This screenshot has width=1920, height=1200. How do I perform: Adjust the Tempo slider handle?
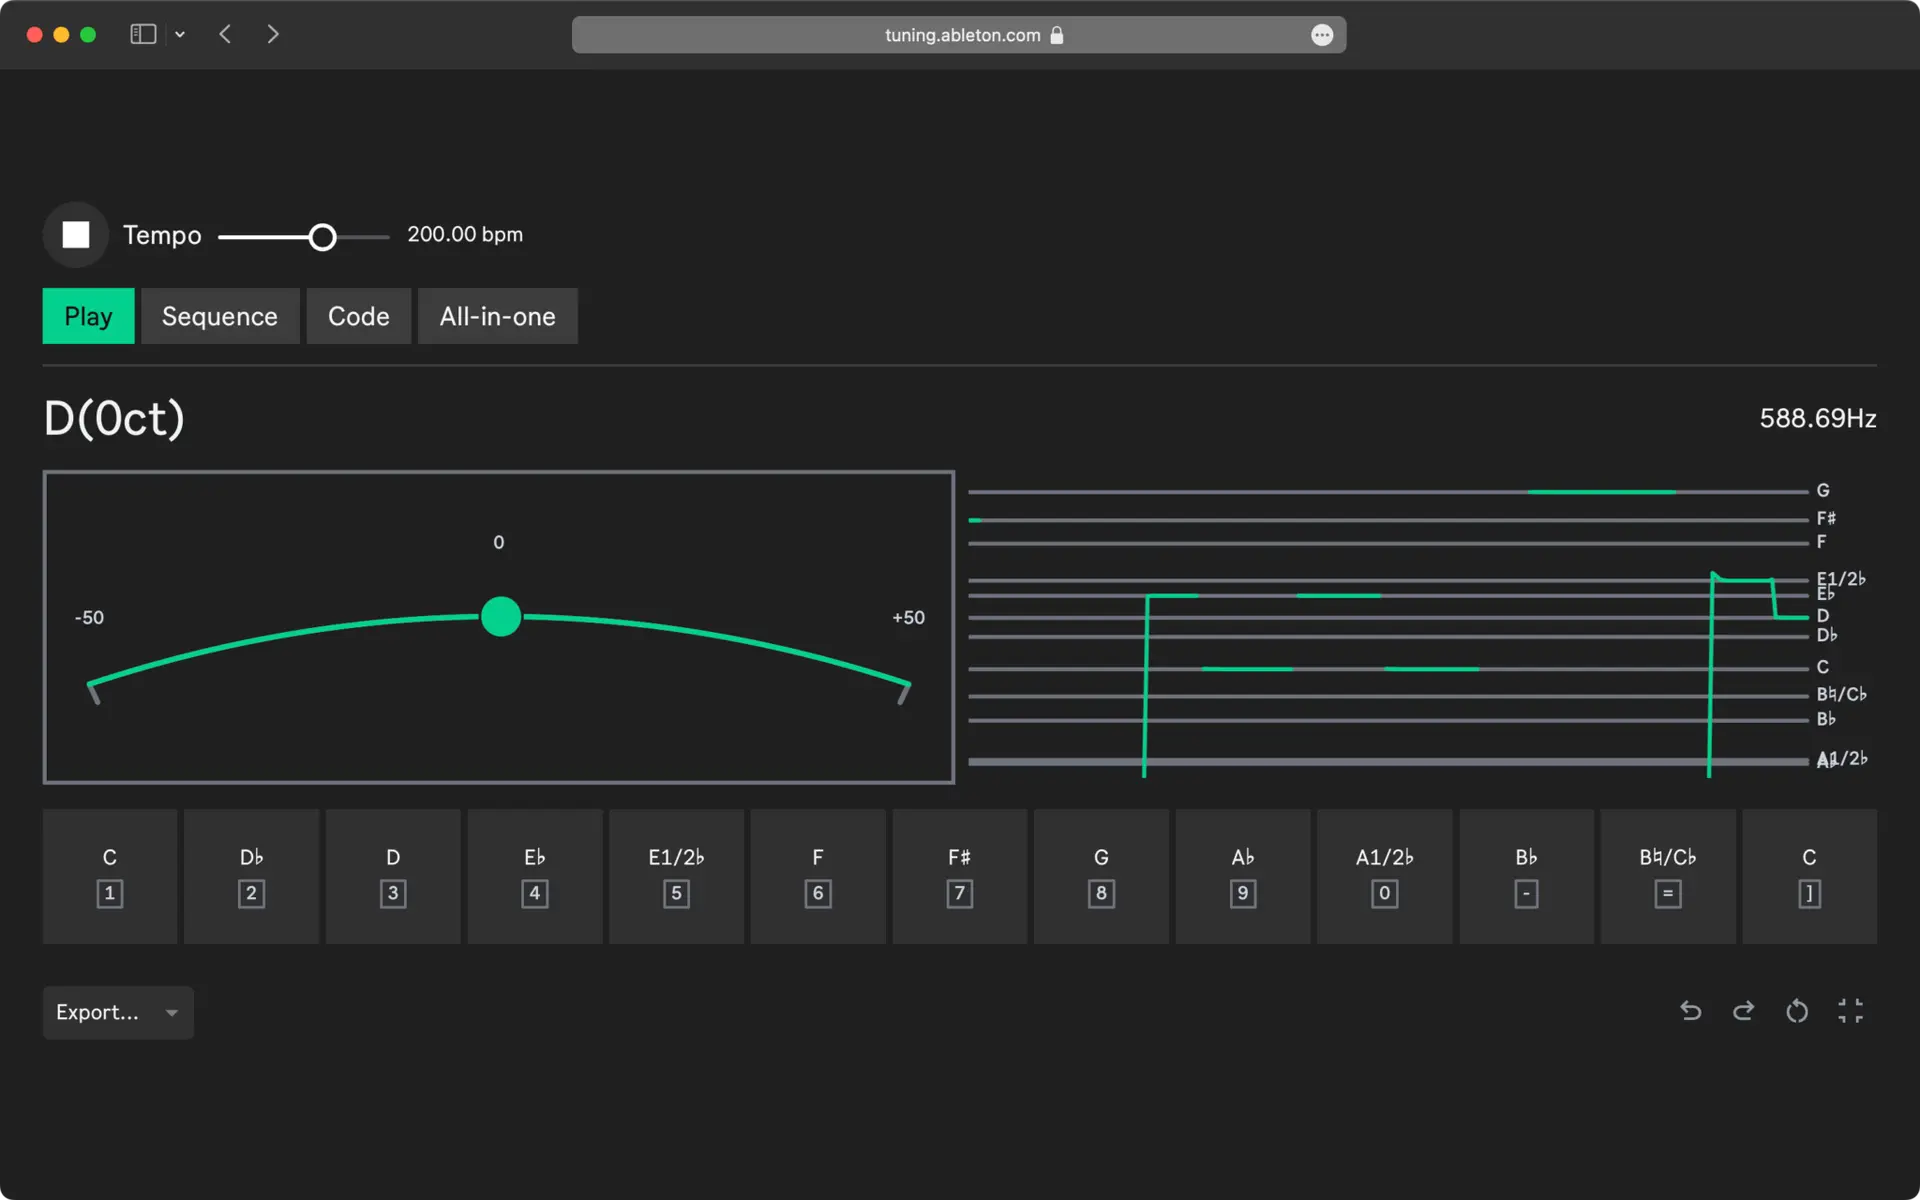pyautogui.click(x=322, y=237)
